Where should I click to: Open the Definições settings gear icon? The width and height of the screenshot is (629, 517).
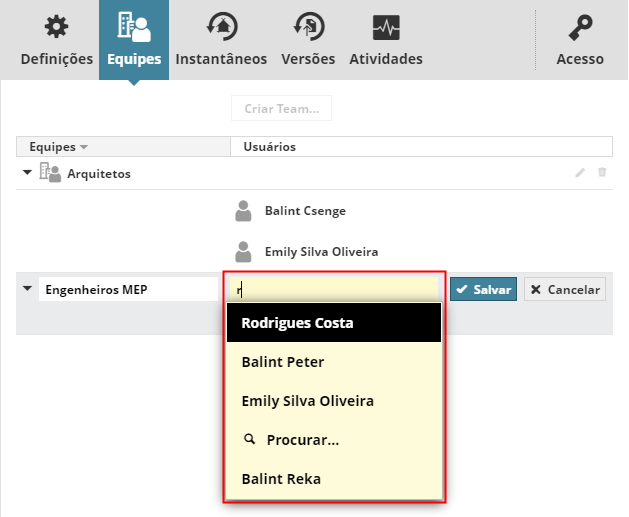coord(57,27)
